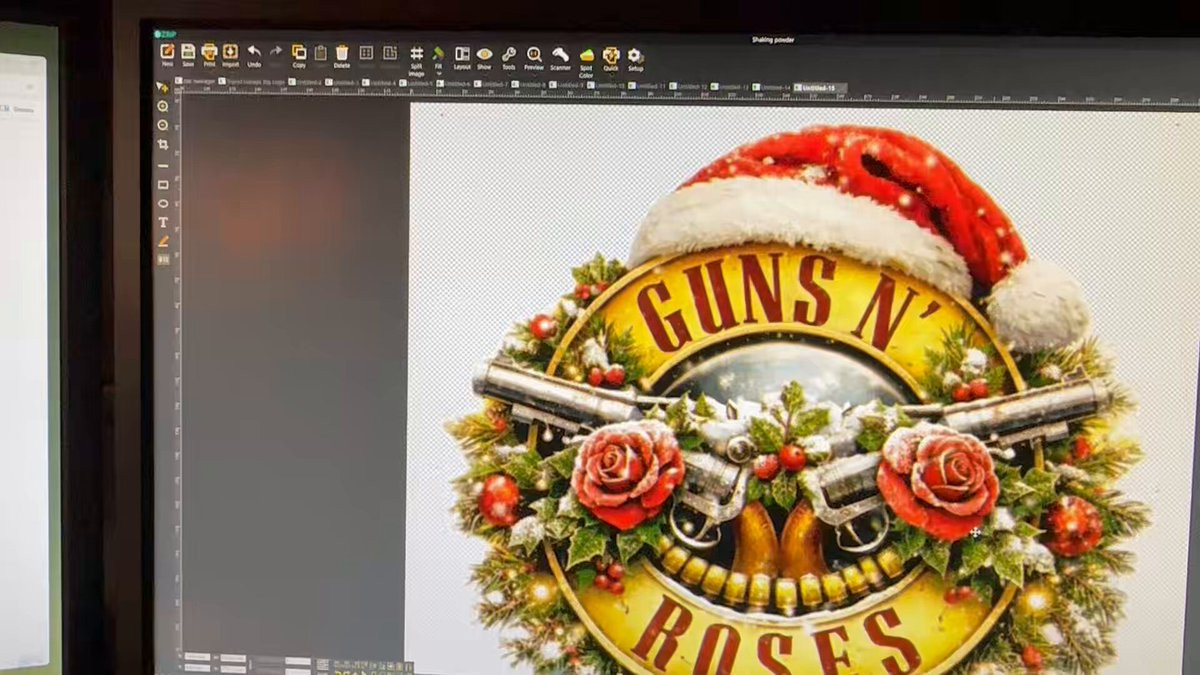Switch to the Untitled-15 tab
This screenshot has height=675, width=1200.
pyautogui.click(x=820, y=88)
